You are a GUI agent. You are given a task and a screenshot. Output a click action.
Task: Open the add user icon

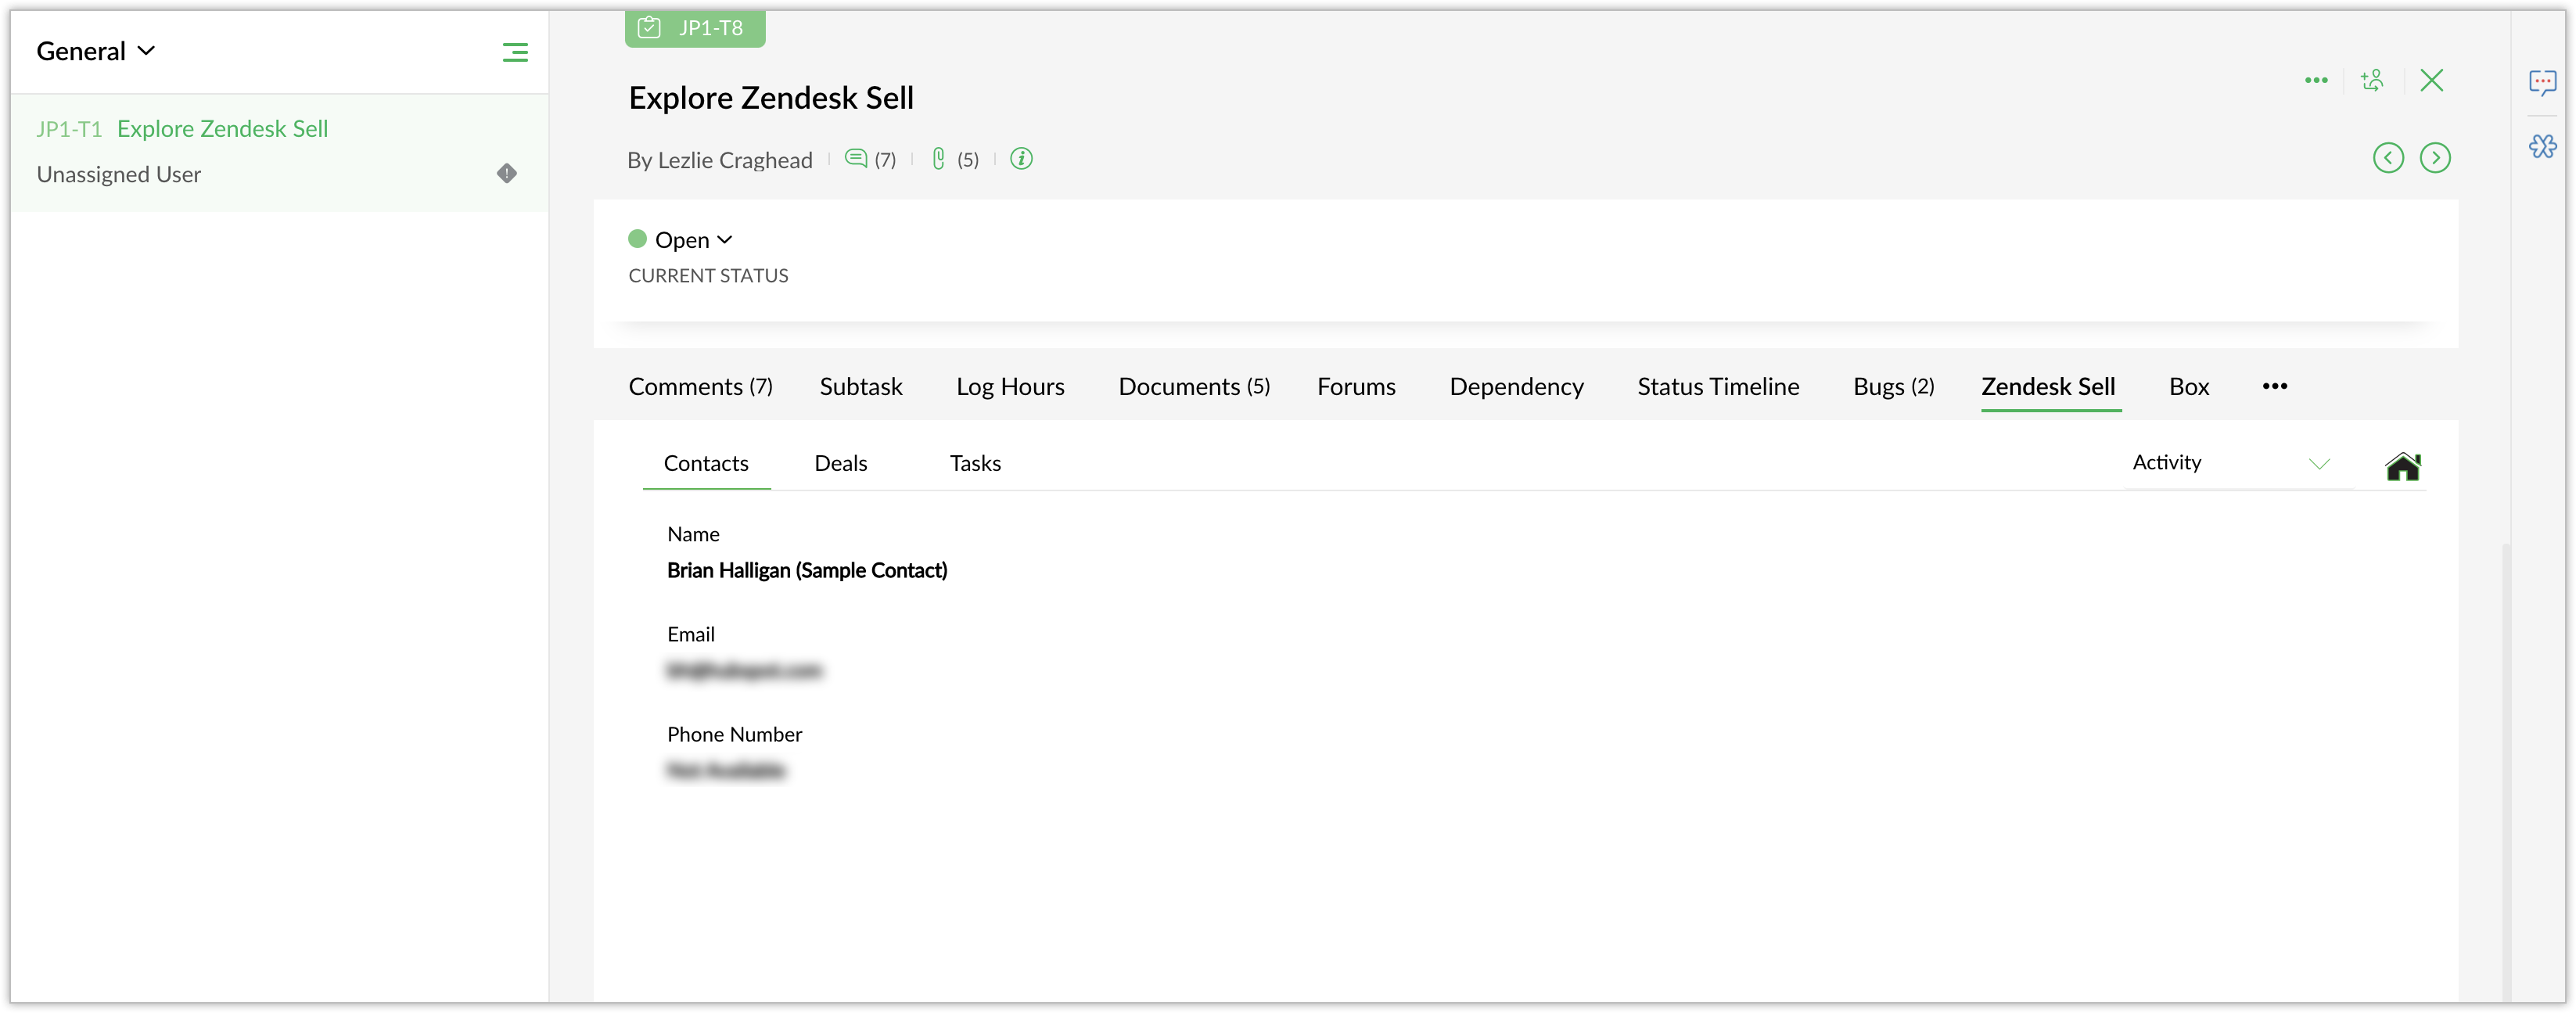(2372, 80)
